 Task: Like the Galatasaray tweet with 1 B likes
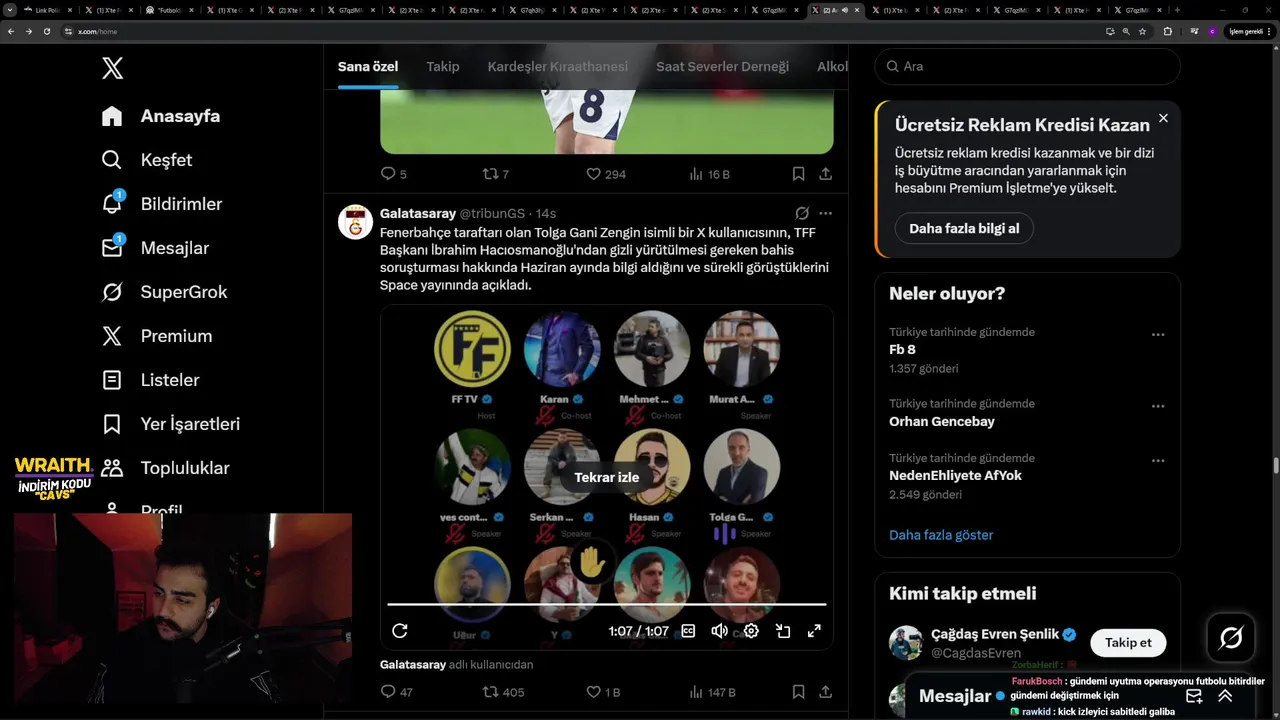[603, 692]
